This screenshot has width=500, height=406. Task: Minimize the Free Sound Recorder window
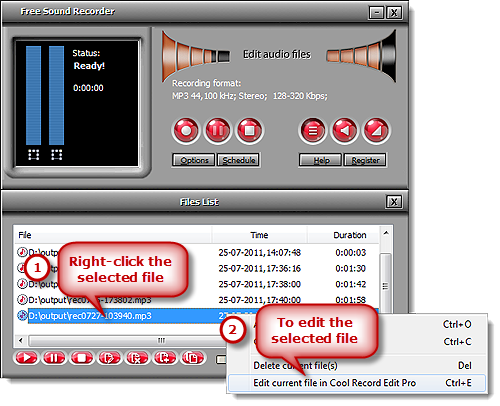pyautogui.click(x=377, y=13)
